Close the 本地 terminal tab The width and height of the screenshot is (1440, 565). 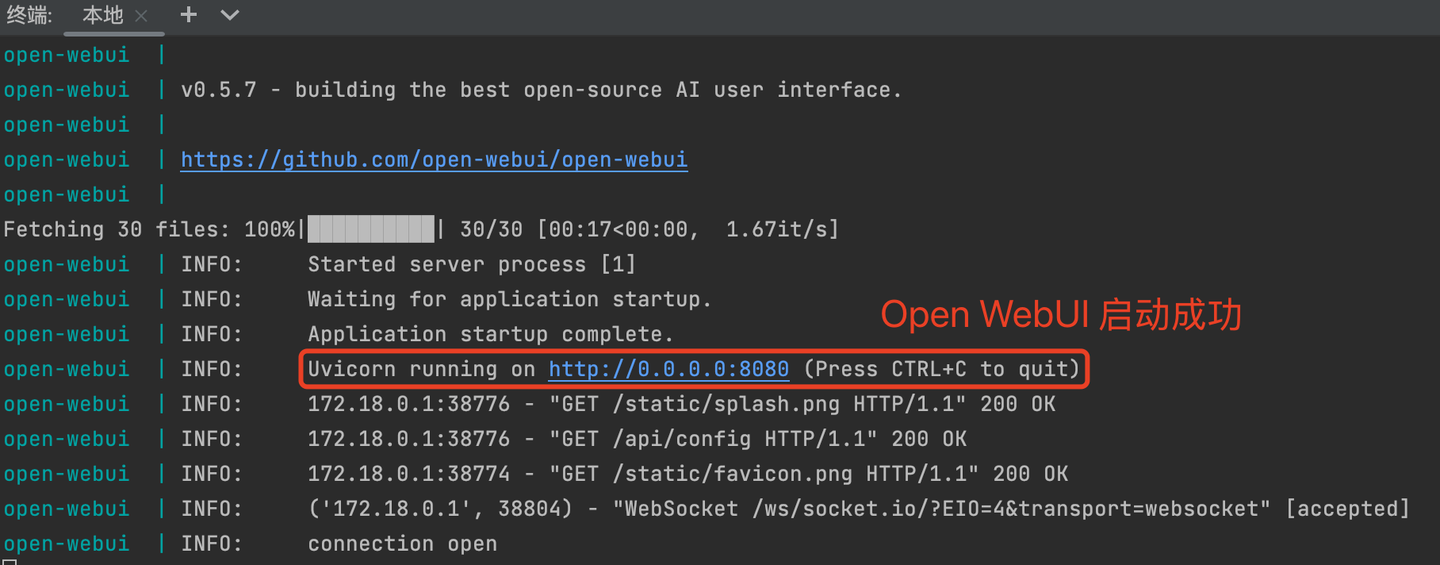click(x=141, y=16)
